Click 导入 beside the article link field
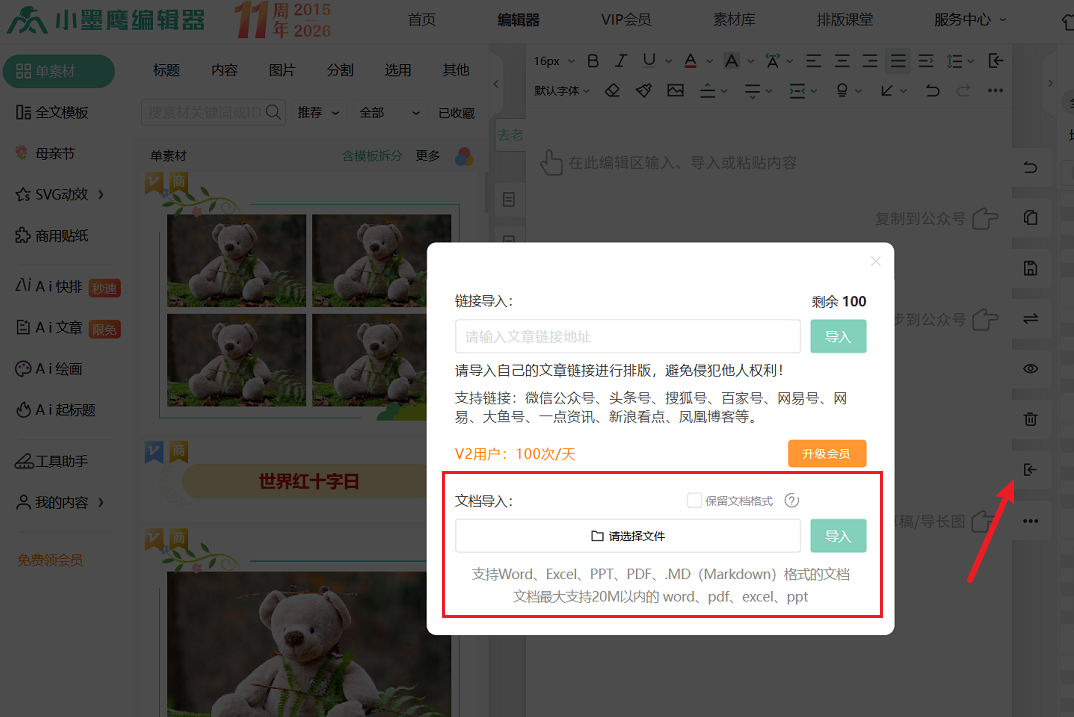 pos(838,336)
